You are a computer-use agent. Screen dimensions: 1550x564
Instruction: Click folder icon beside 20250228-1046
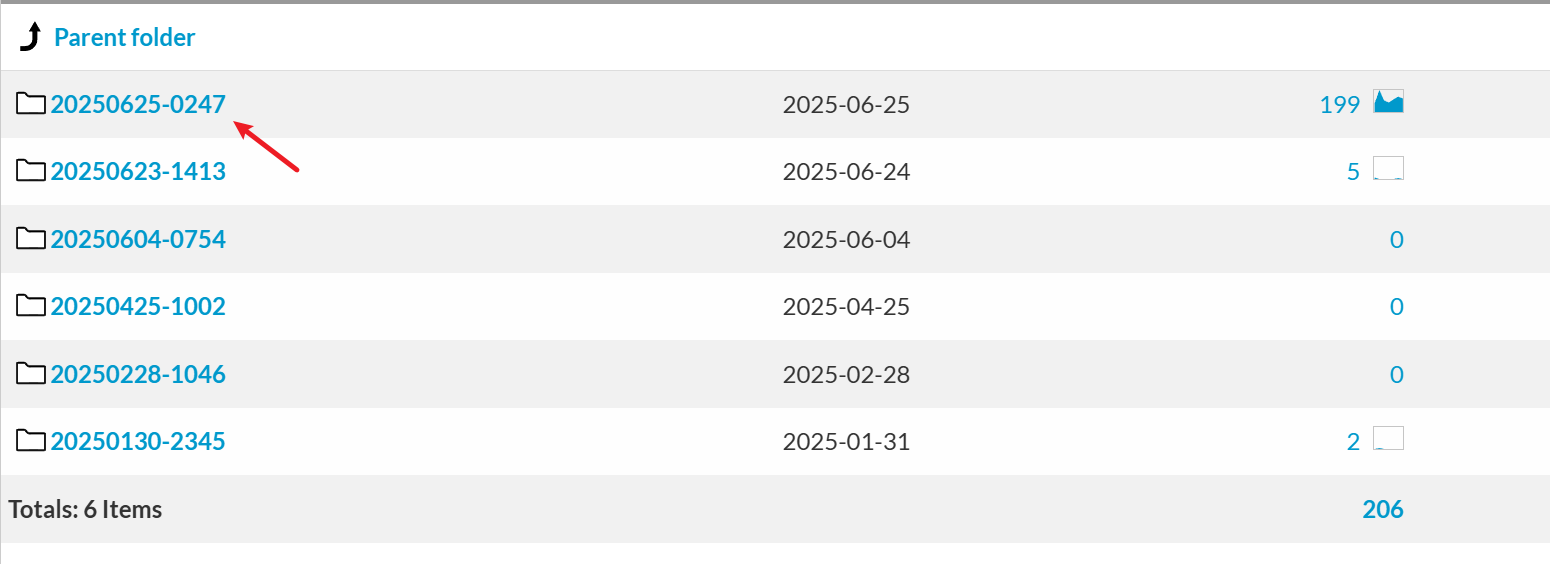pyautogui.click(x=31, y=374)
